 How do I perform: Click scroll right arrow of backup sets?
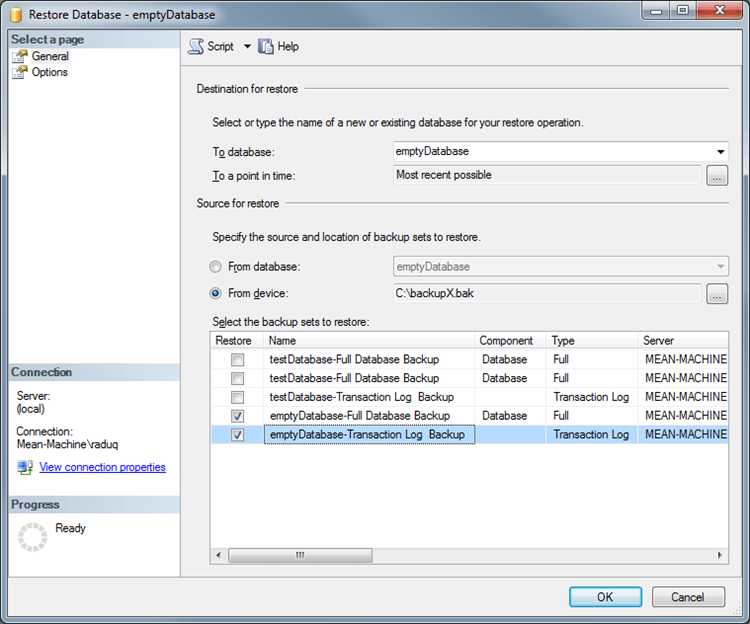pyautogui.click(x=720, y=555)
